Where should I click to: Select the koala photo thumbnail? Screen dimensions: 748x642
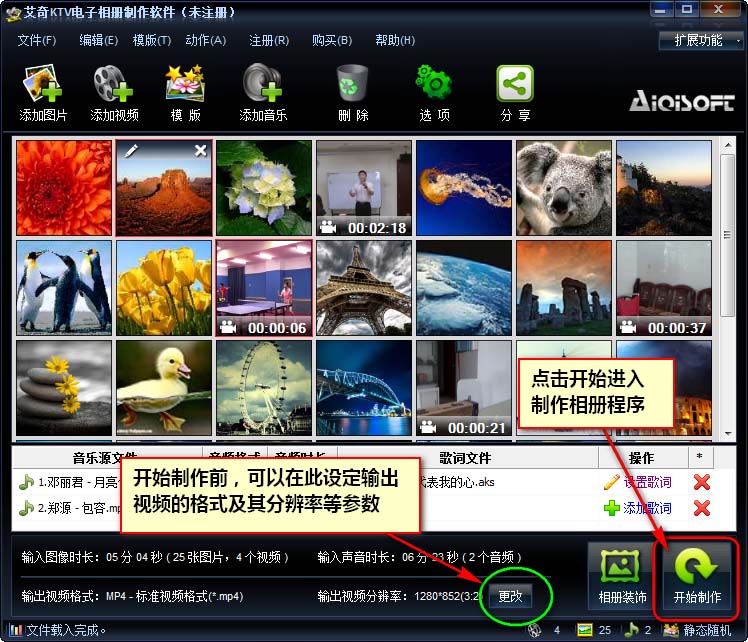pyautogui.click(x=563, y=187)
